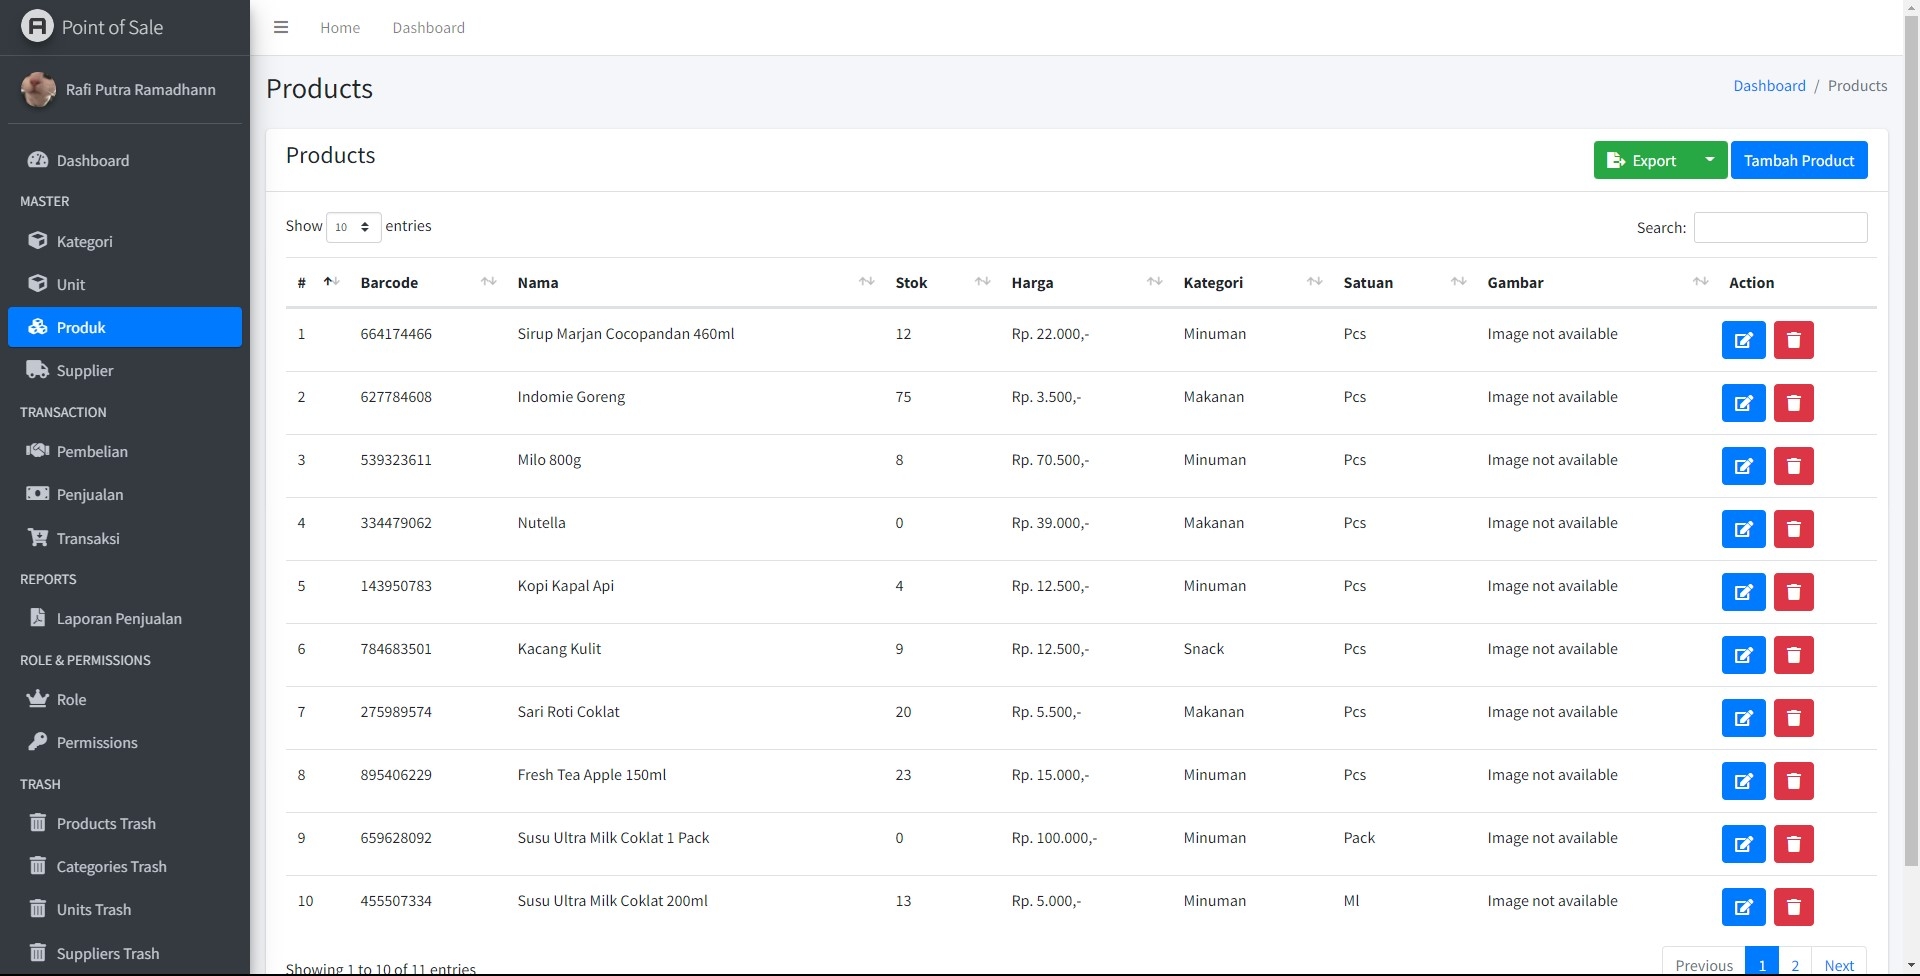Delete Susu Ultra Milk Coklat 200ml
The width and height of the screenshot is (1920, 976).
1793,907
